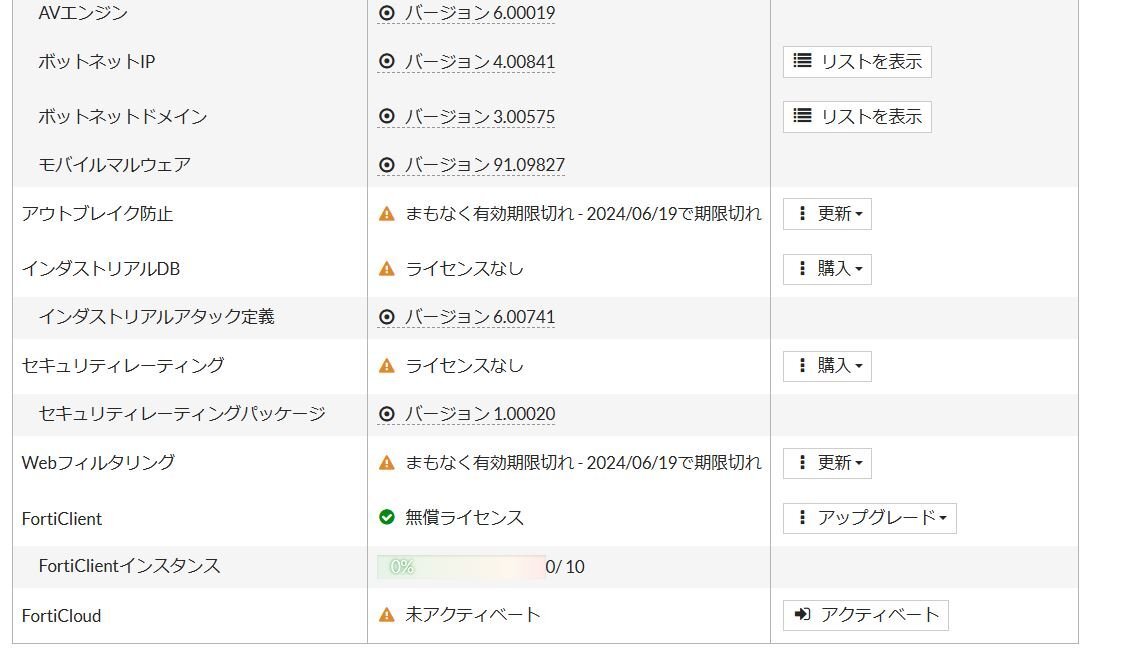Show the list for ボットネットIP
Screen dimensions: 1132x662
coord(857,62)
